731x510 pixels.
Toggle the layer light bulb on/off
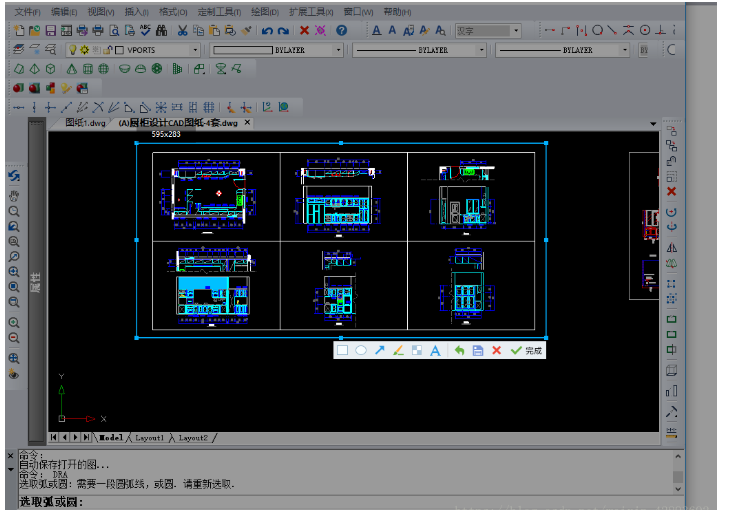tap(73, 49)
